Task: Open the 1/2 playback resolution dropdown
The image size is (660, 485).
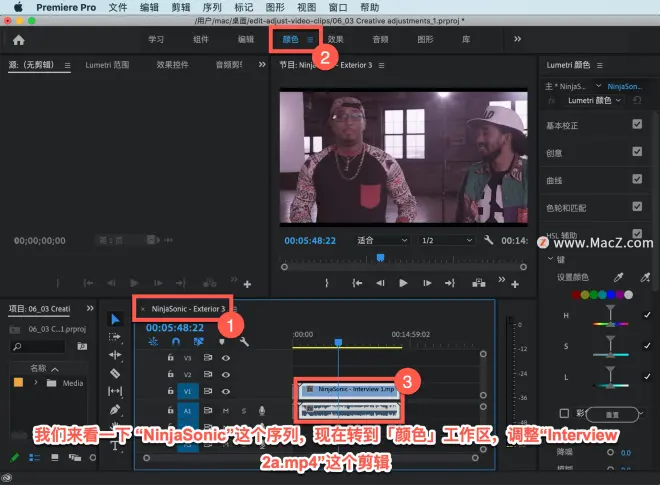Action: click(x=447, y=240)
